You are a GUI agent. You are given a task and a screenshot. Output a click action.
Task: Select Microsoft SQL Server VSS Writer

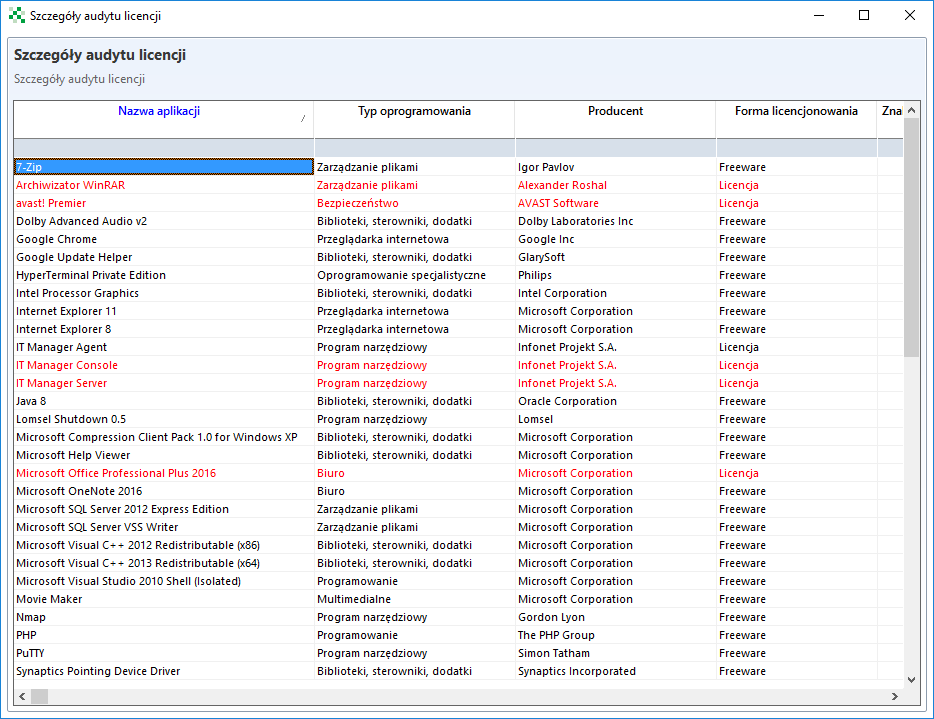(459, 527)
